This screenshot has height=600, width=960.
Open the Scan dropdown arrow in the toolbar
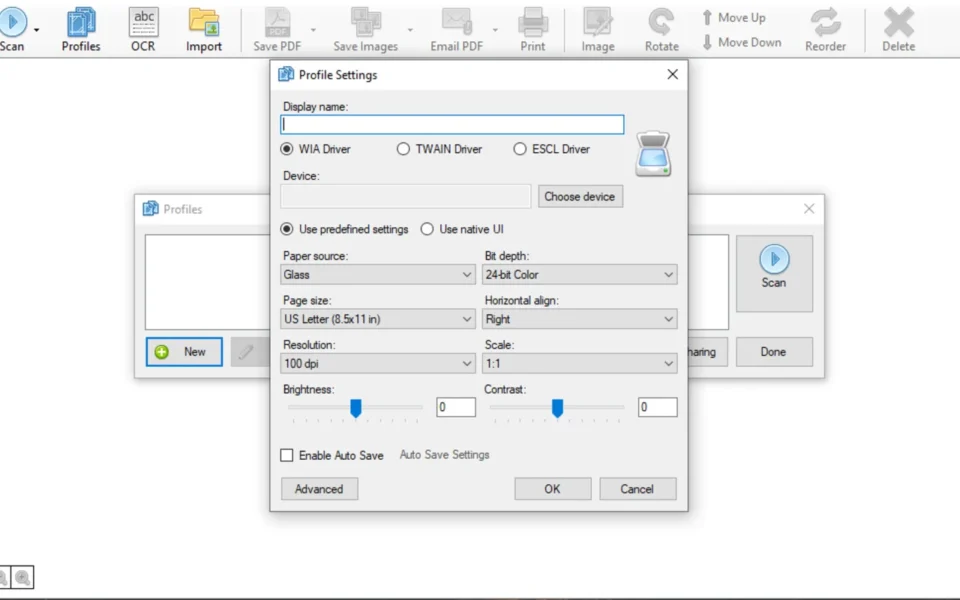[37, 29]
